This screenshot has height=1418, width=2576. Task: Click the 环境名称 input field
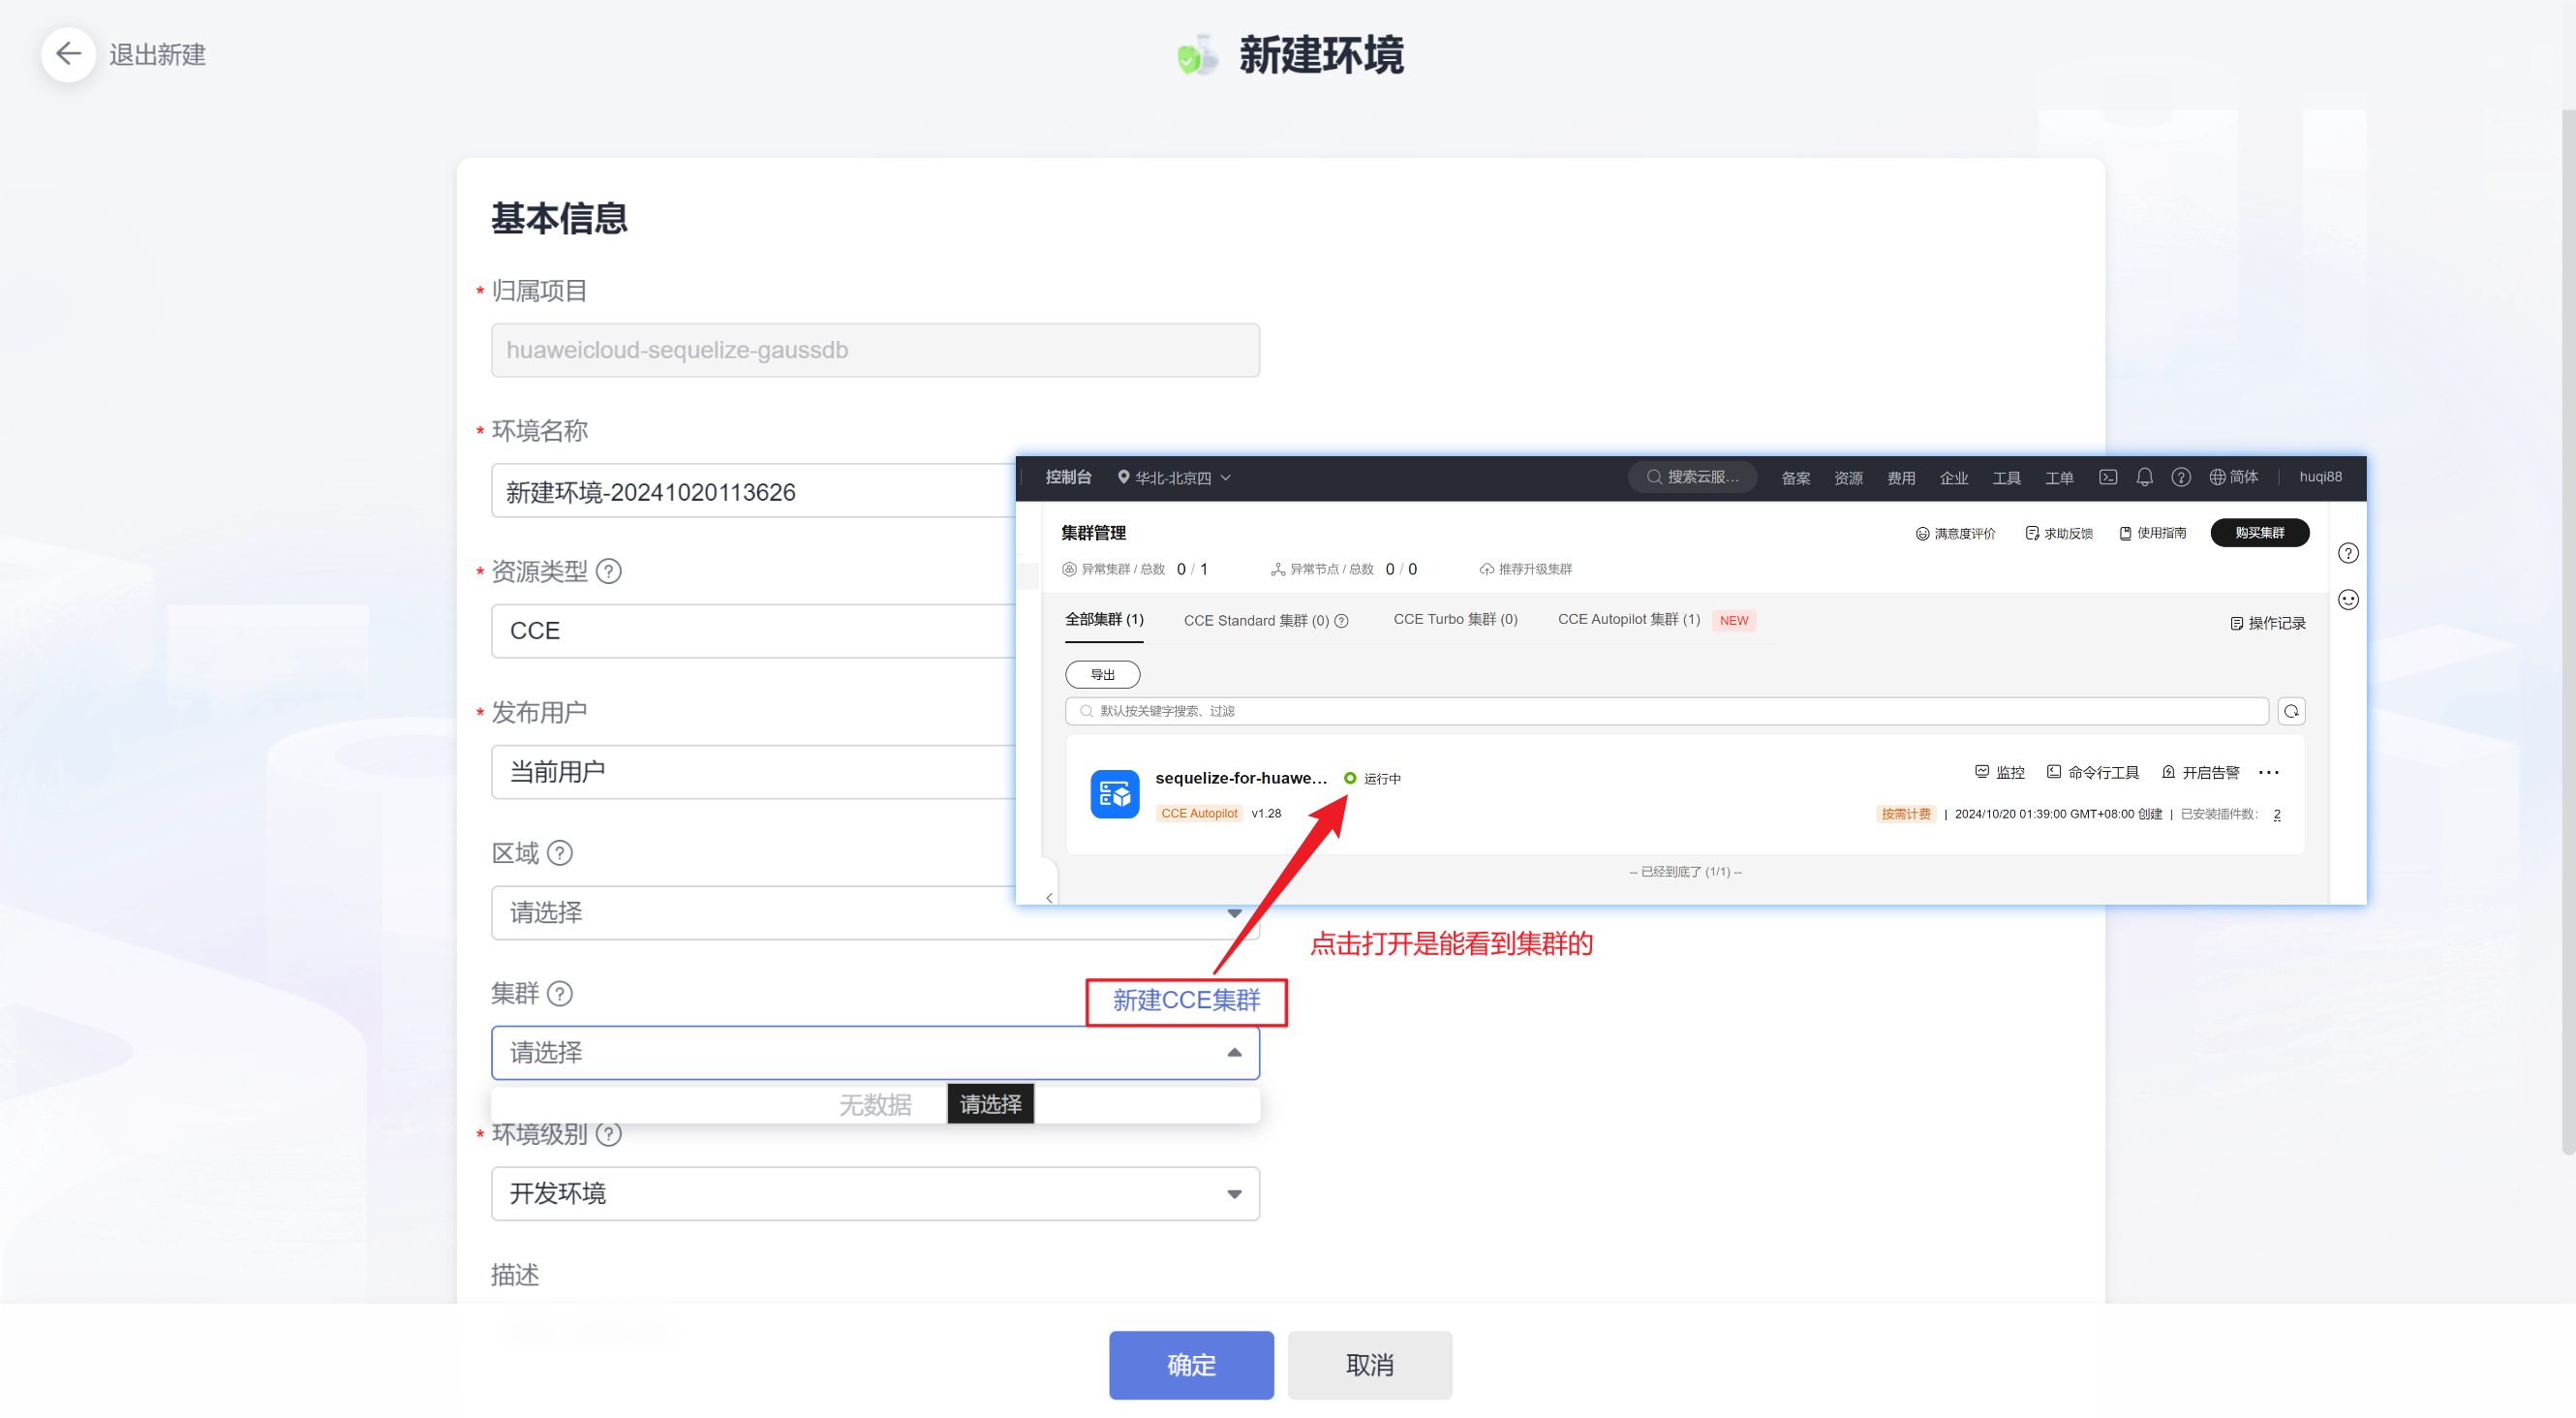[750, 491]
